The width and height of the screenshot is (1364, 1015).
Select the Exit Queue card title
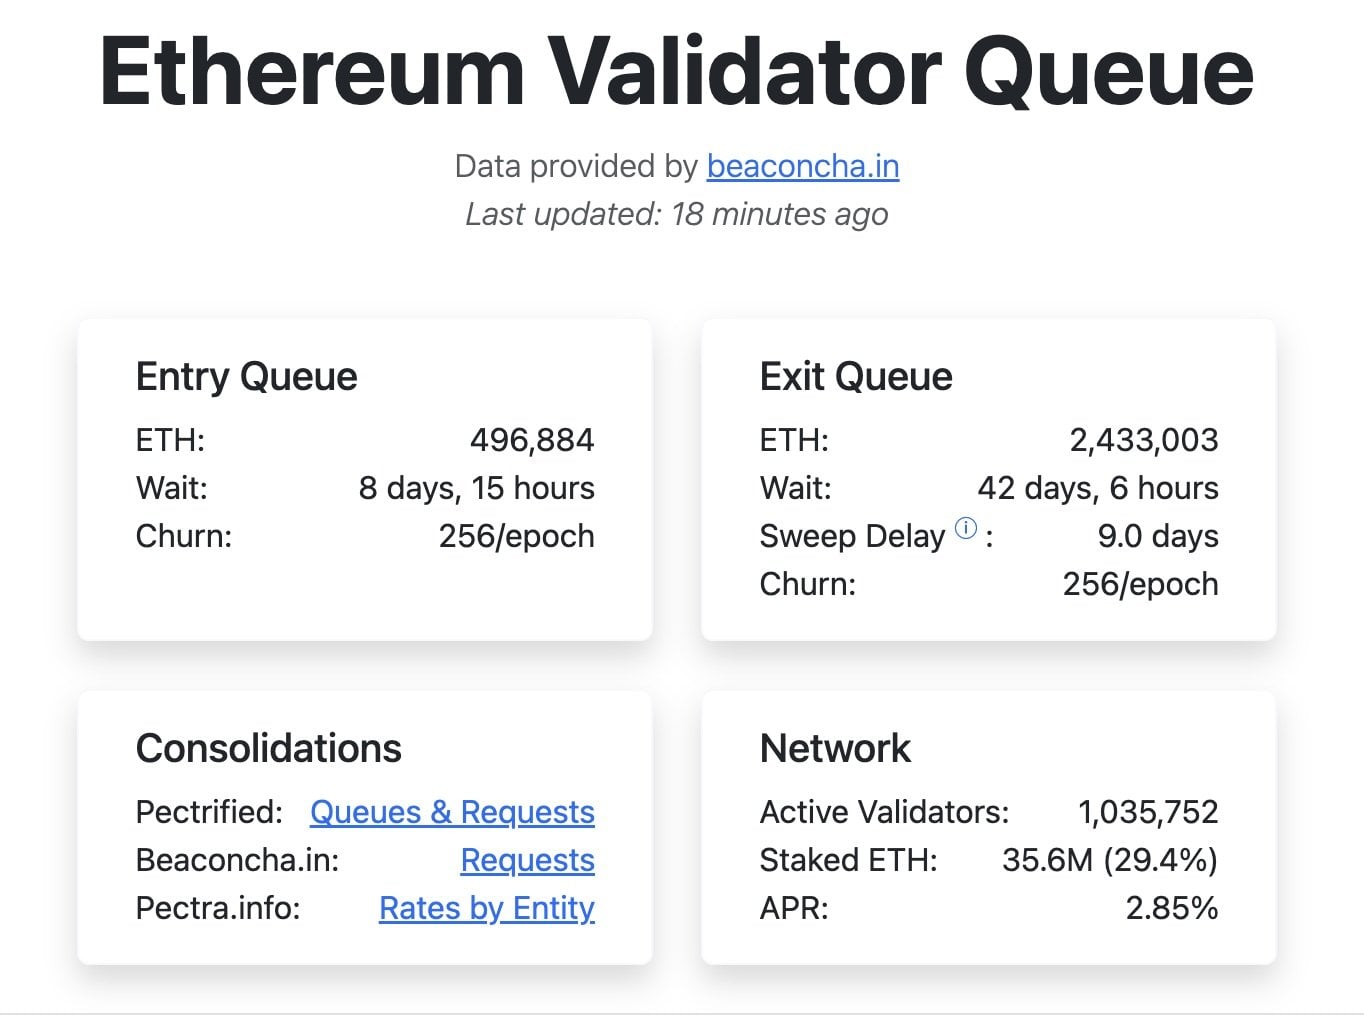pos(856,377)
